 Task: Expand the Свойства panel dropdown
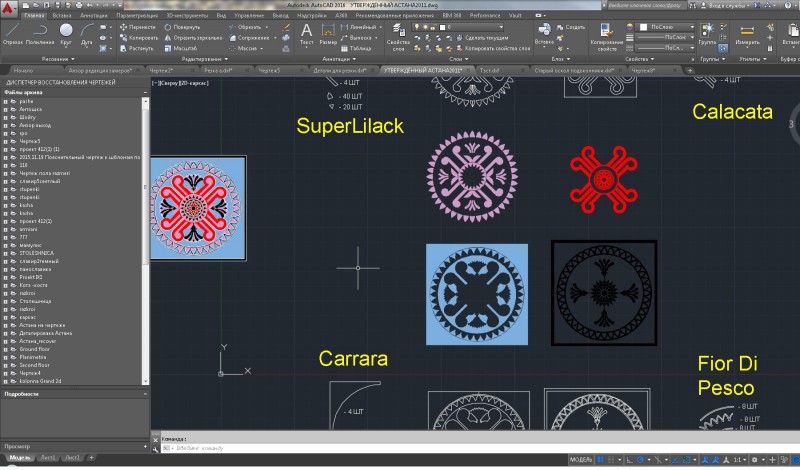pos(639,59)
